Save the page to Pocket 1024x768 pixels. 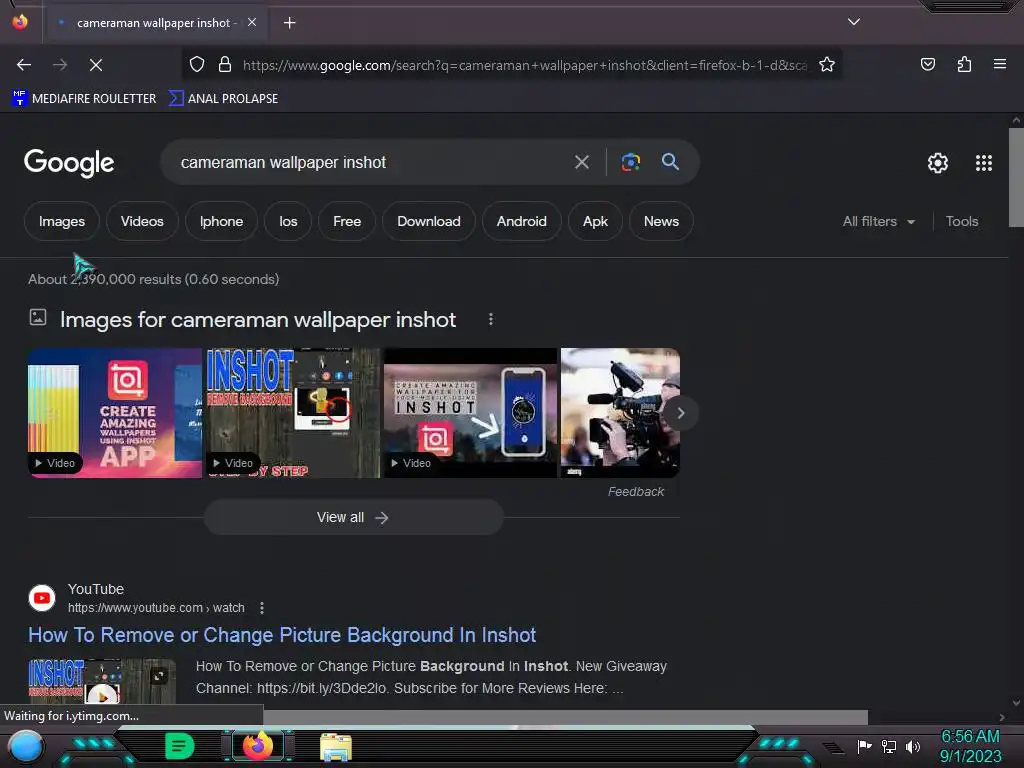927,64
